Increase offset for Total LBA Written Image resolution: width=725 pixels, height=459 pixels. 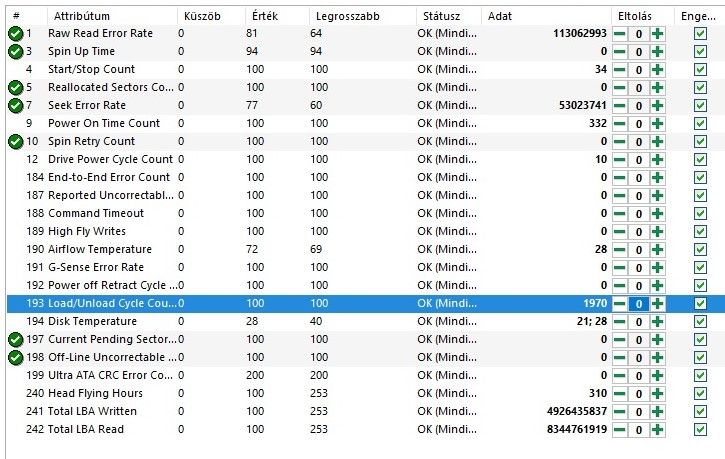(657, 412)
